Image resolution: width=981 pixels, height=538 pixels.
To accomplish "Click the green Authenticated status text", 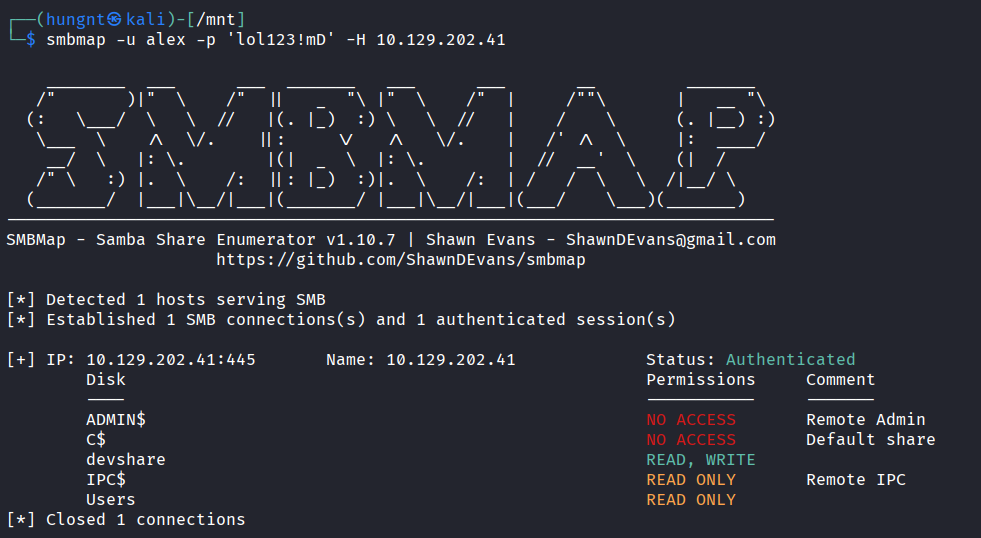I will pyautogui.click(x=790, y=360).
